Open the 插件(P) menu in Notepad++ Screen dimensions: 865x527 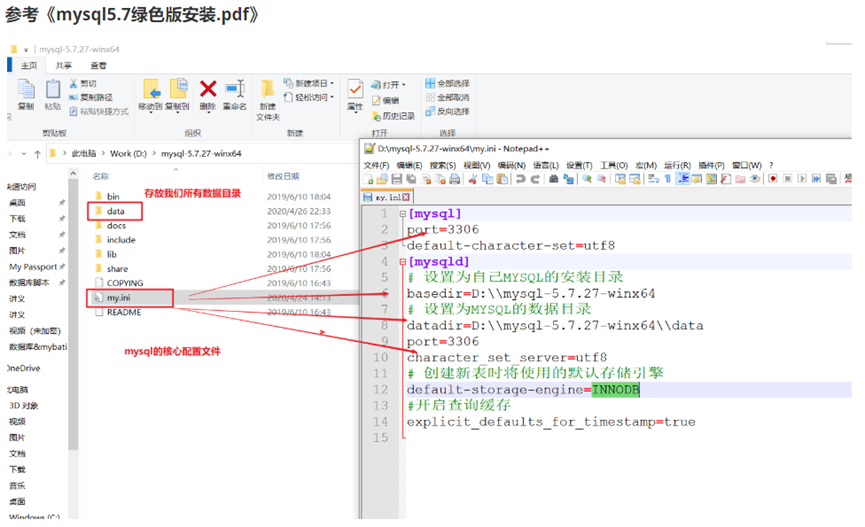[x=711, y=165]
